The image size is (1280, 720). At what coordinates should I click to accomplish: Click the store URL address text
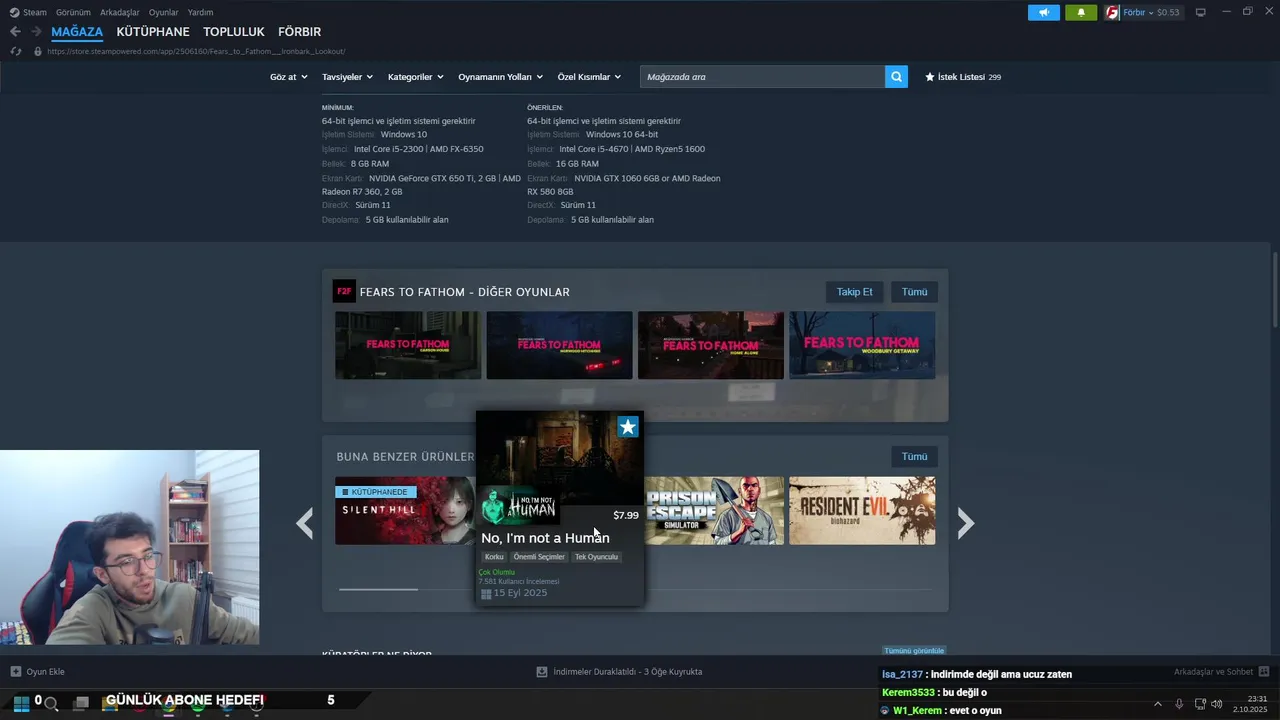click(x=196, y=51)
